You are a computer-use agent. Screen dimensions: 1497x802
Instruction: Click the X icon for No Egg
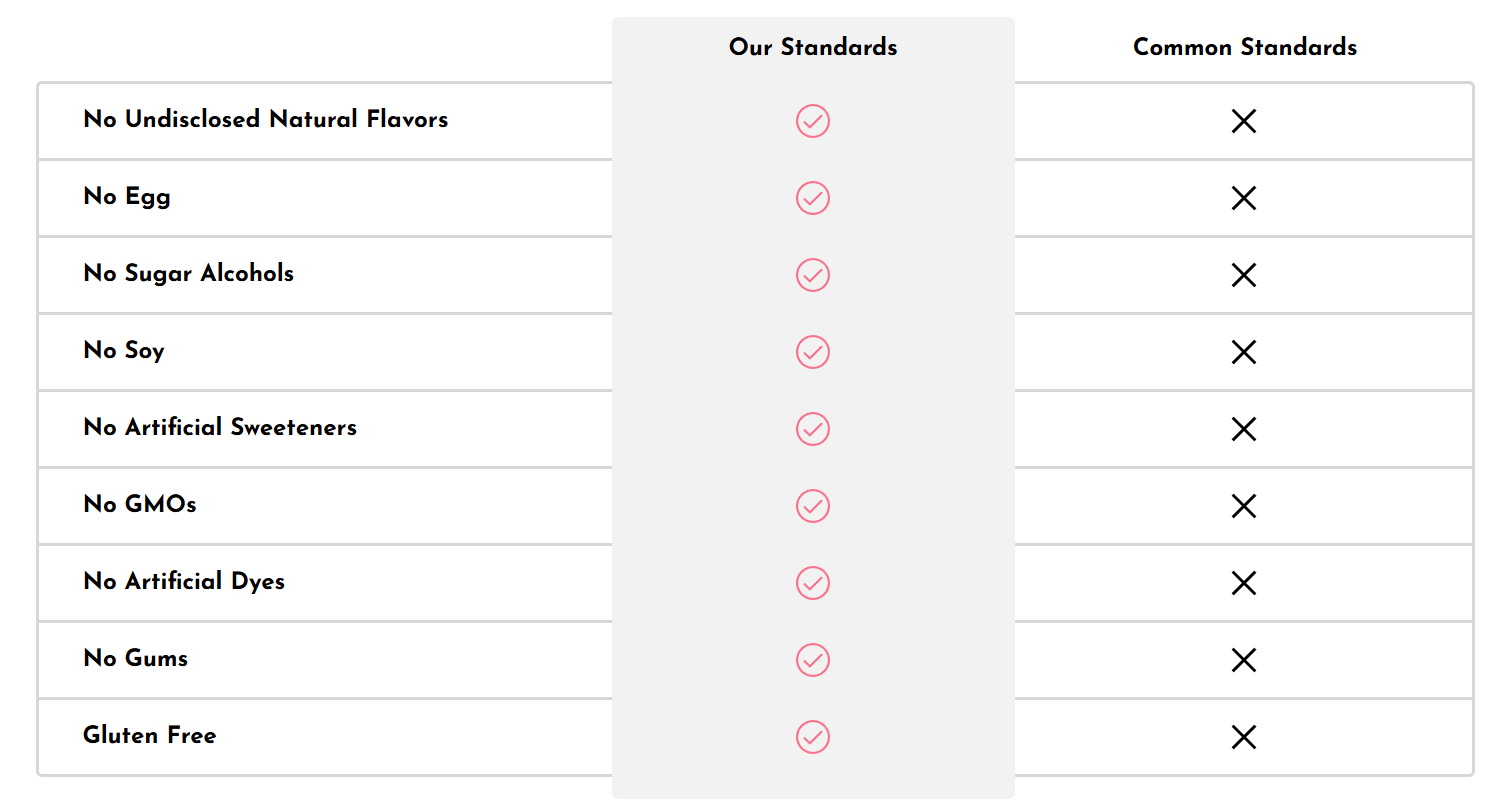(1244, 198)
